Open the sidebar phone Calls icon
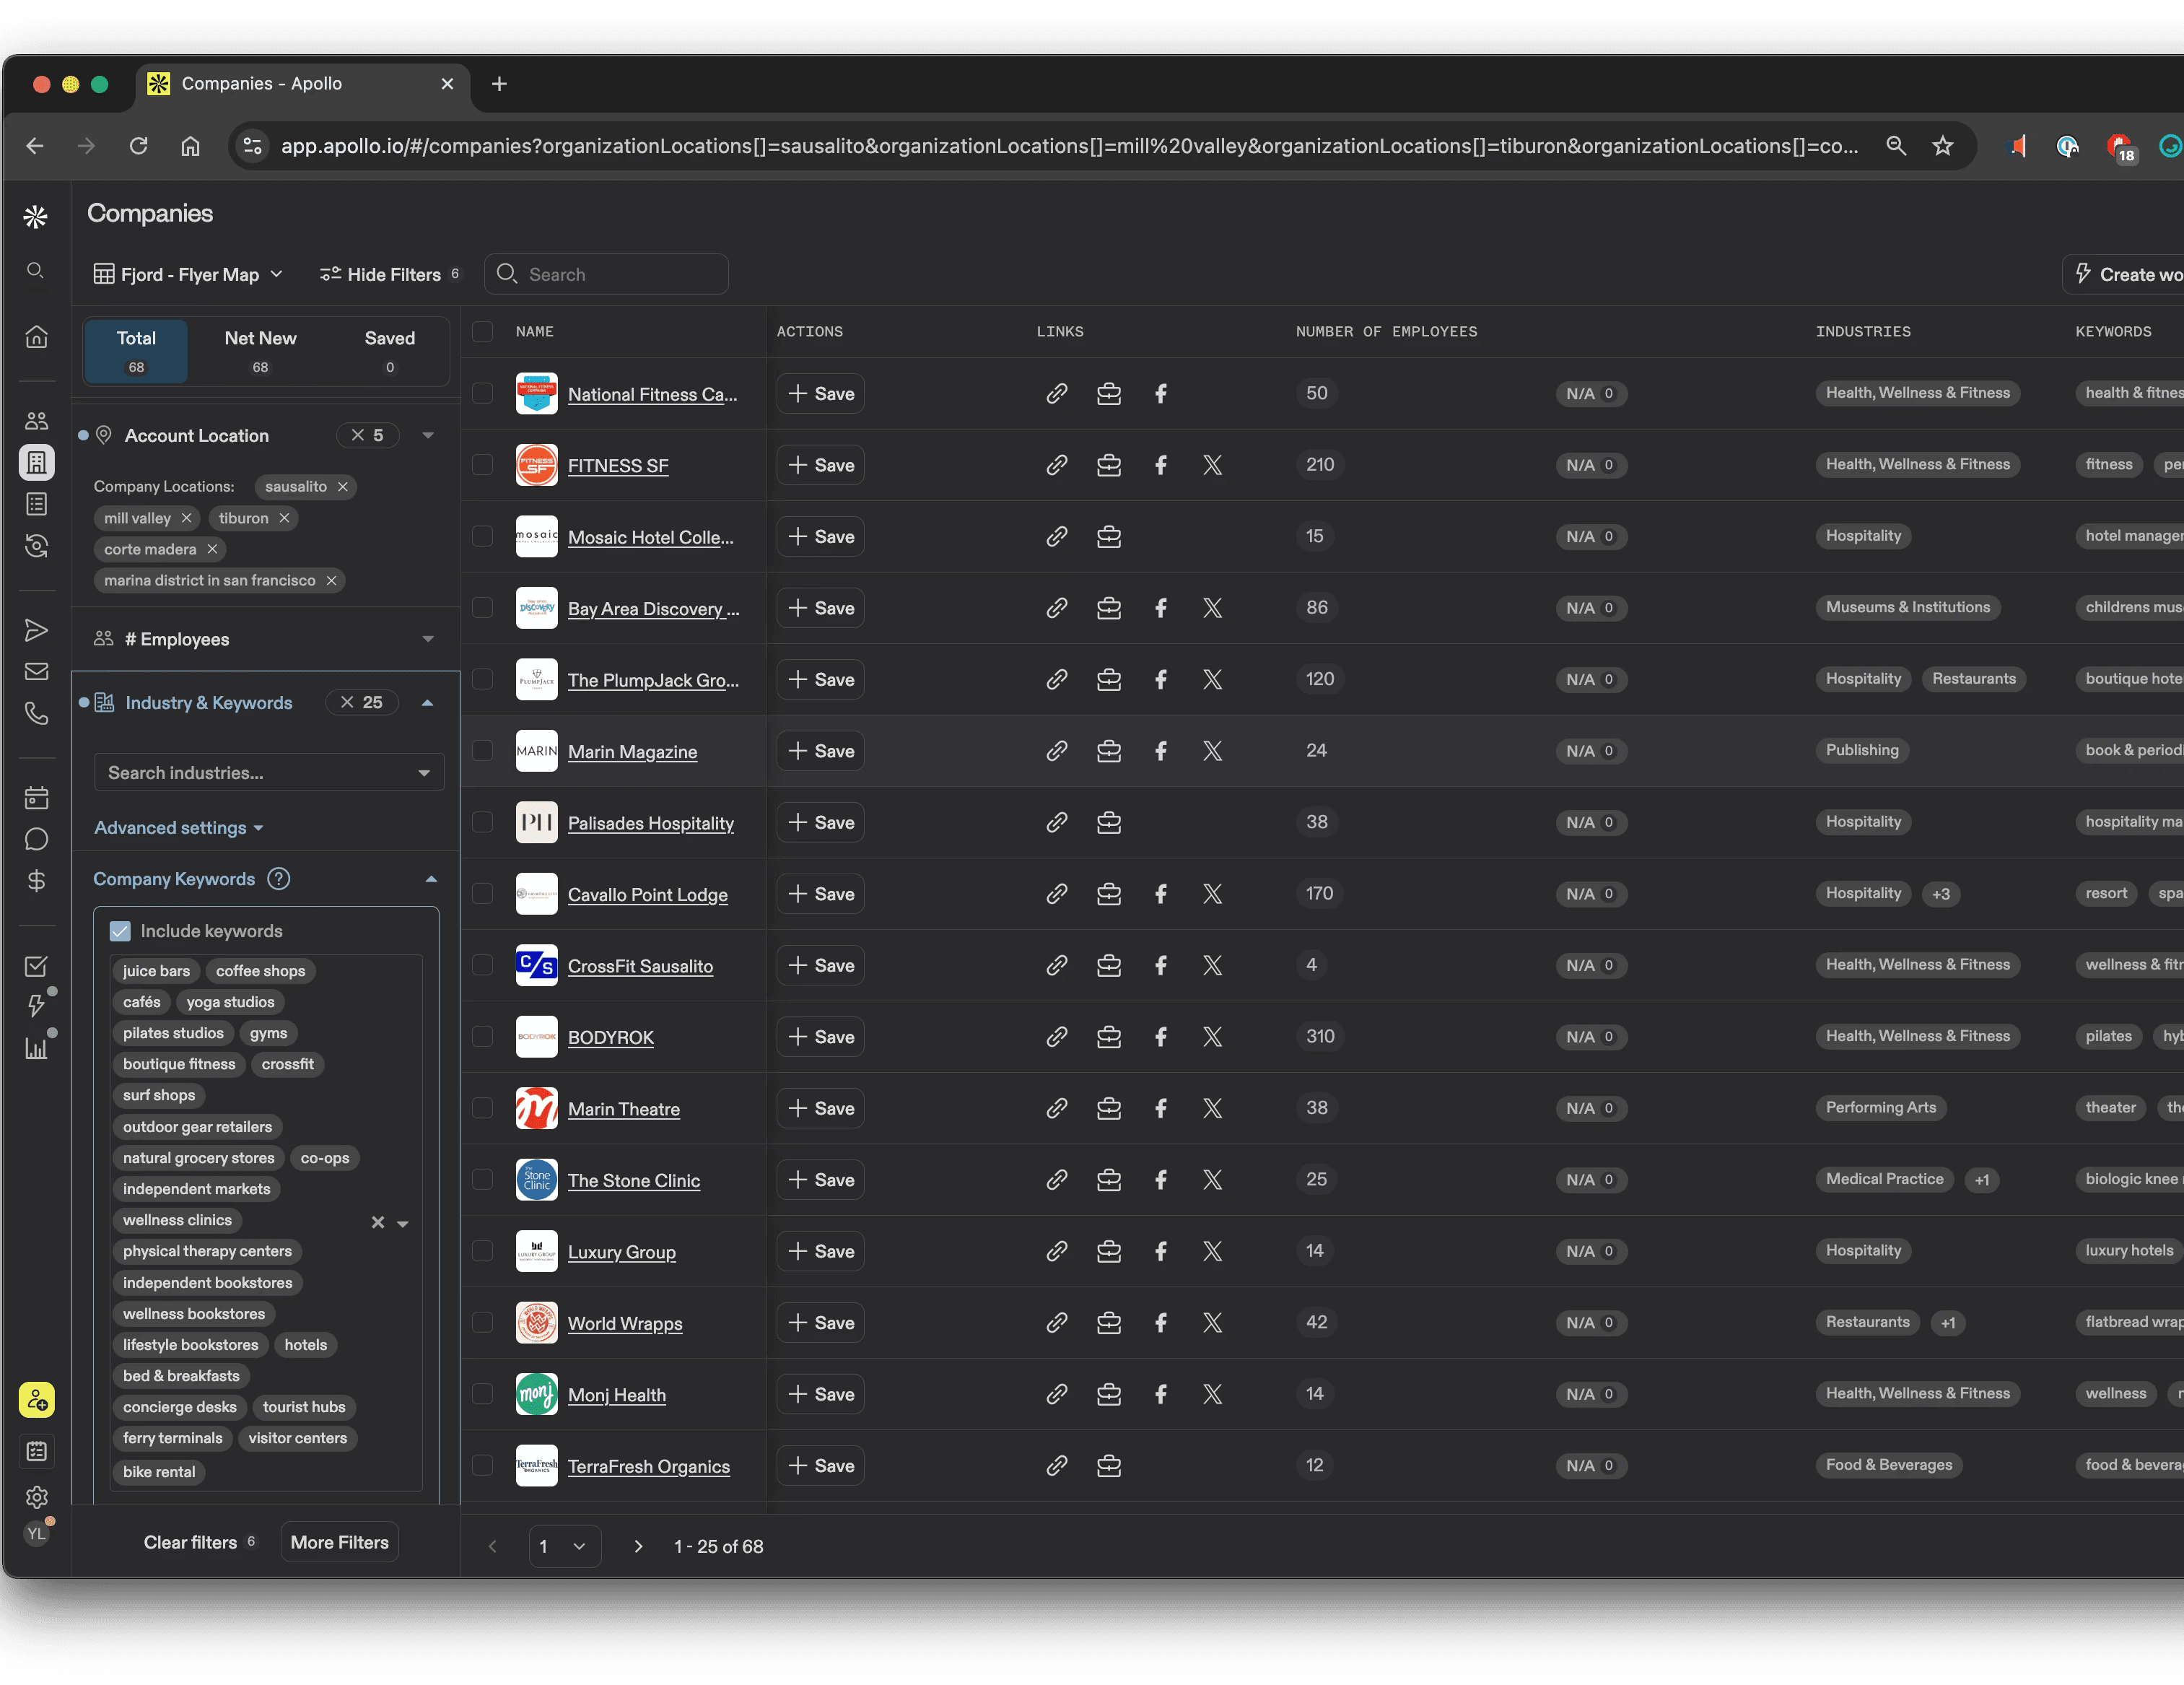 point(36,713)
